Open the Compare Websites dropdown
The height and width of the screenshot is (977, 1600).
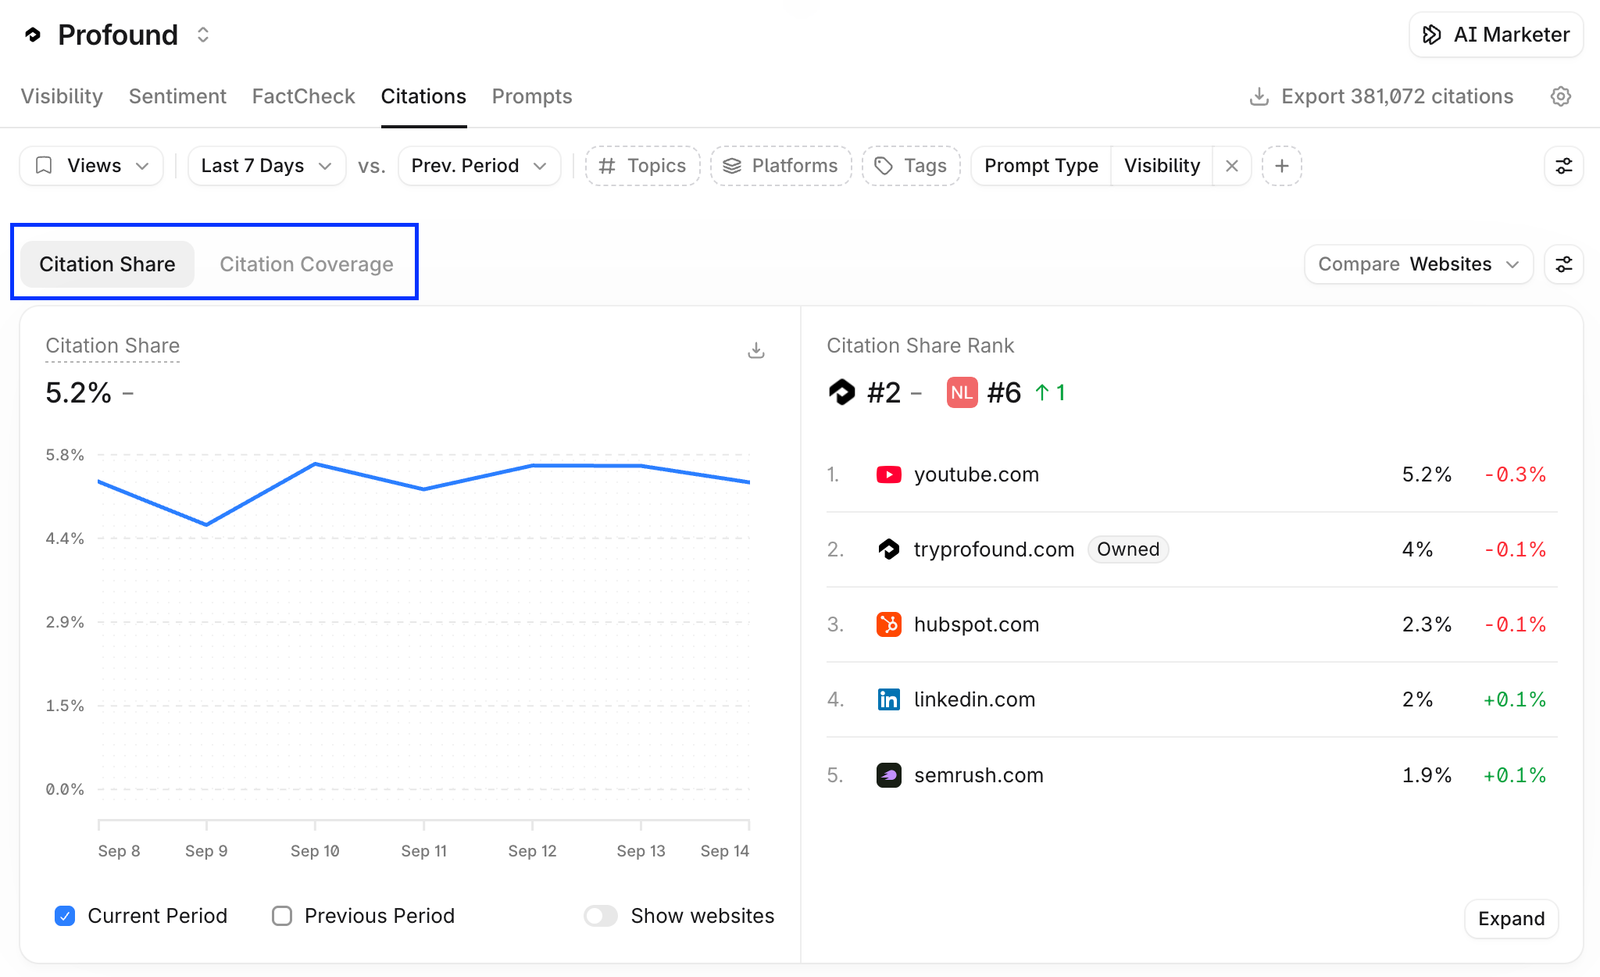click(x=1418, y=264)
